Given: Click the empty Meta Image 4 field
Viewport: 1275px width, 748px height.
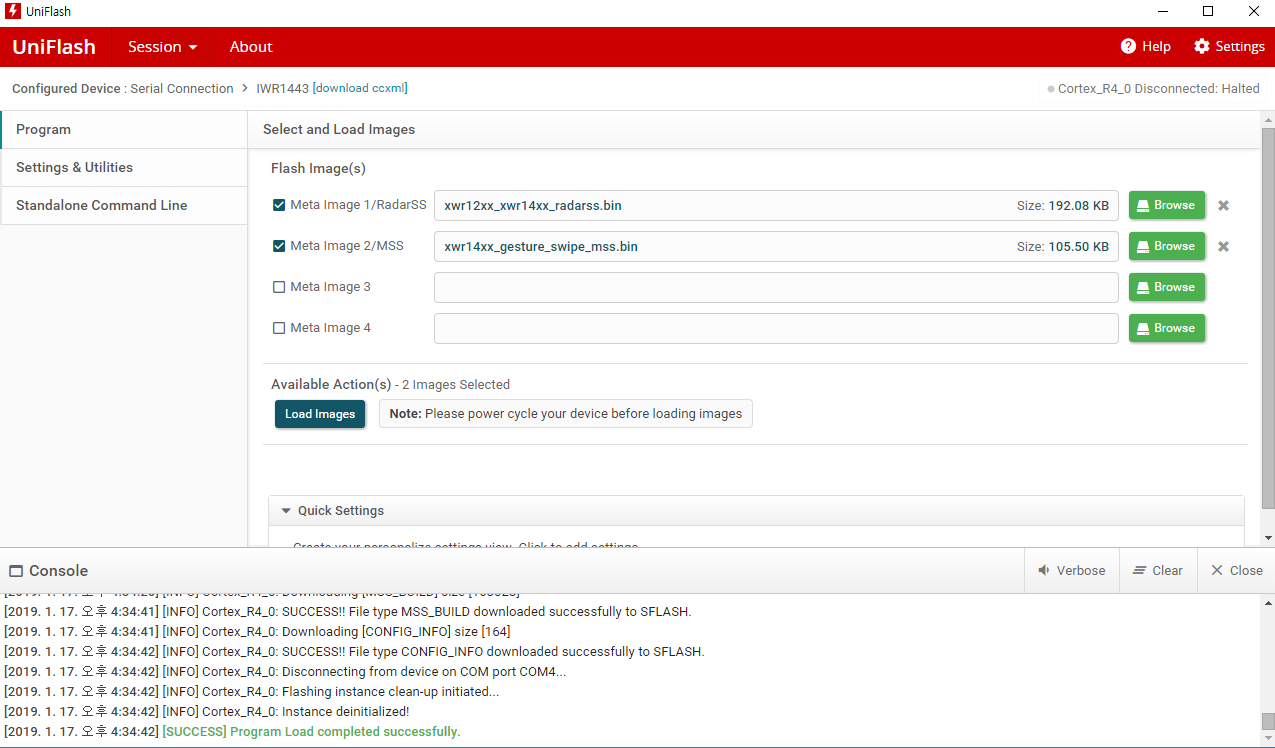Looking at the screenshot, I should [776, 329].
